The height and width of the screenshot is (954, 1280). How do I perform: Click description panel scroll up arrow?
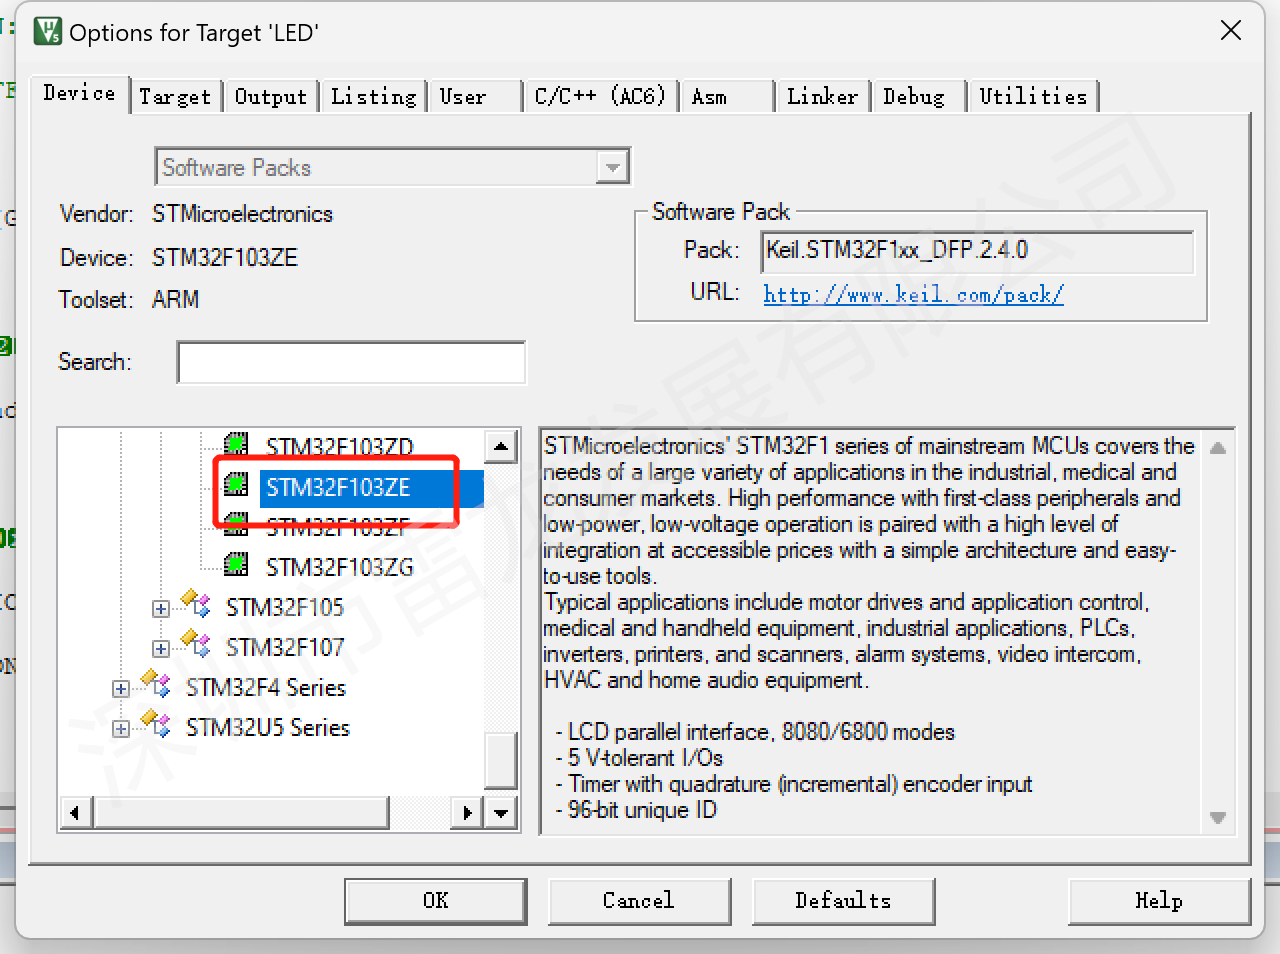pyautogui.click(x=1218, y=448)
